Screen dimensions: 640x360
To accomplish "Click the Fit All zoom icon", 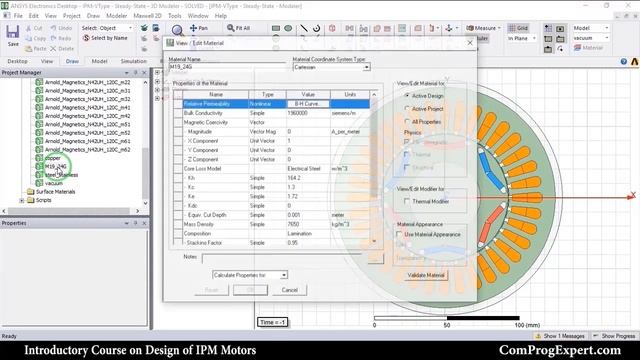I will tap(231, 28).
